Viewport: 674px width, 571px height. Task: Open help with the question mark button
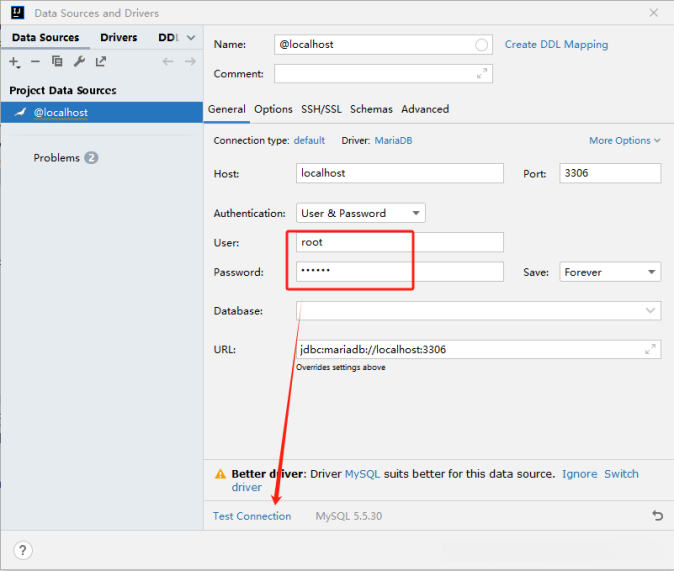click(23, 550)
